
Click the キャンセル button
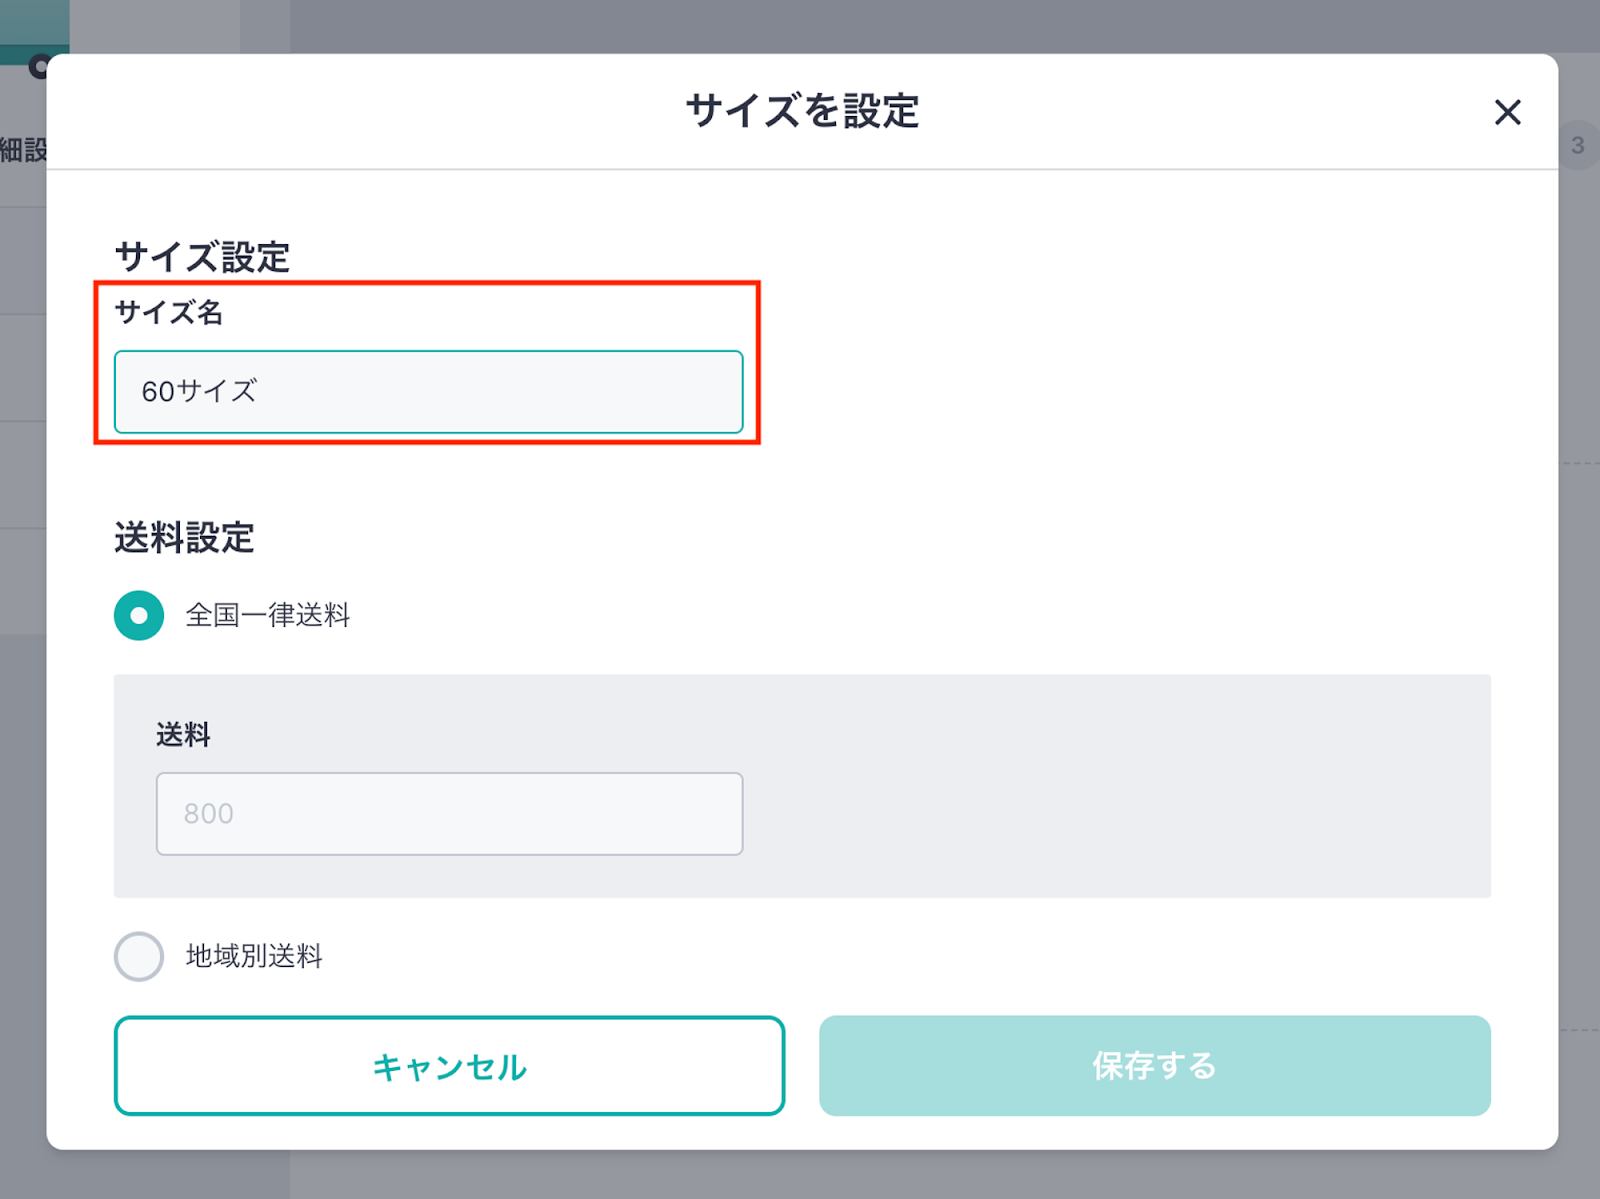click(449, 1066)
